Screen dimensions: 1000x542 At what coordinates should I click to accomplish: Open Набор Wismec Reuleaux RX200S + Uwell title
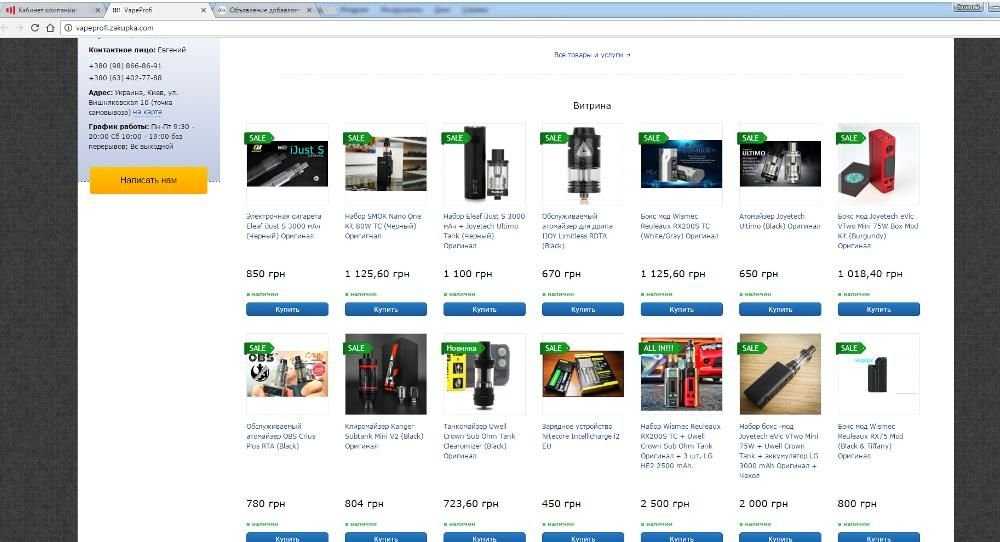680,446
